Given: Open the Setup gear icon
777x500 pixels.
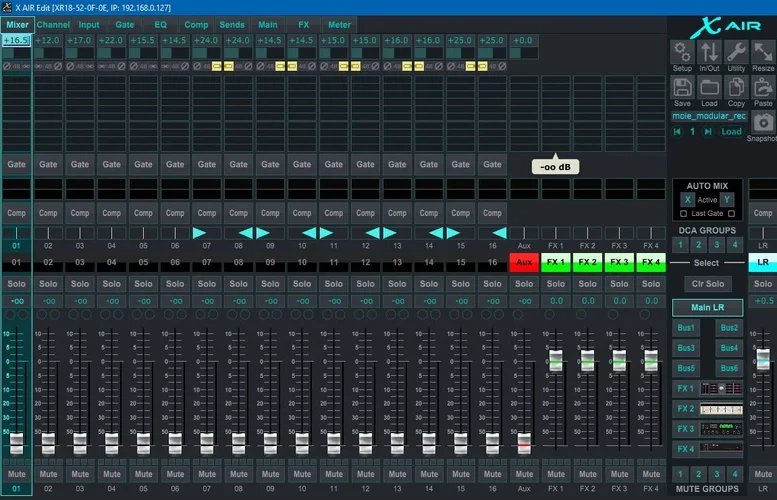Looking at the screenshot, I should [x=682, y=53].
